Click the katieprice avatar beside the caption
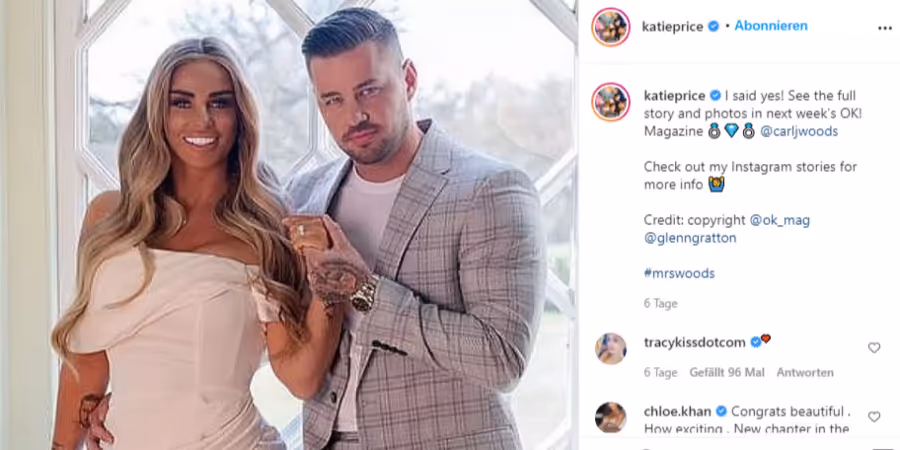This screenshot has height=450, width=900. point(611,102)
